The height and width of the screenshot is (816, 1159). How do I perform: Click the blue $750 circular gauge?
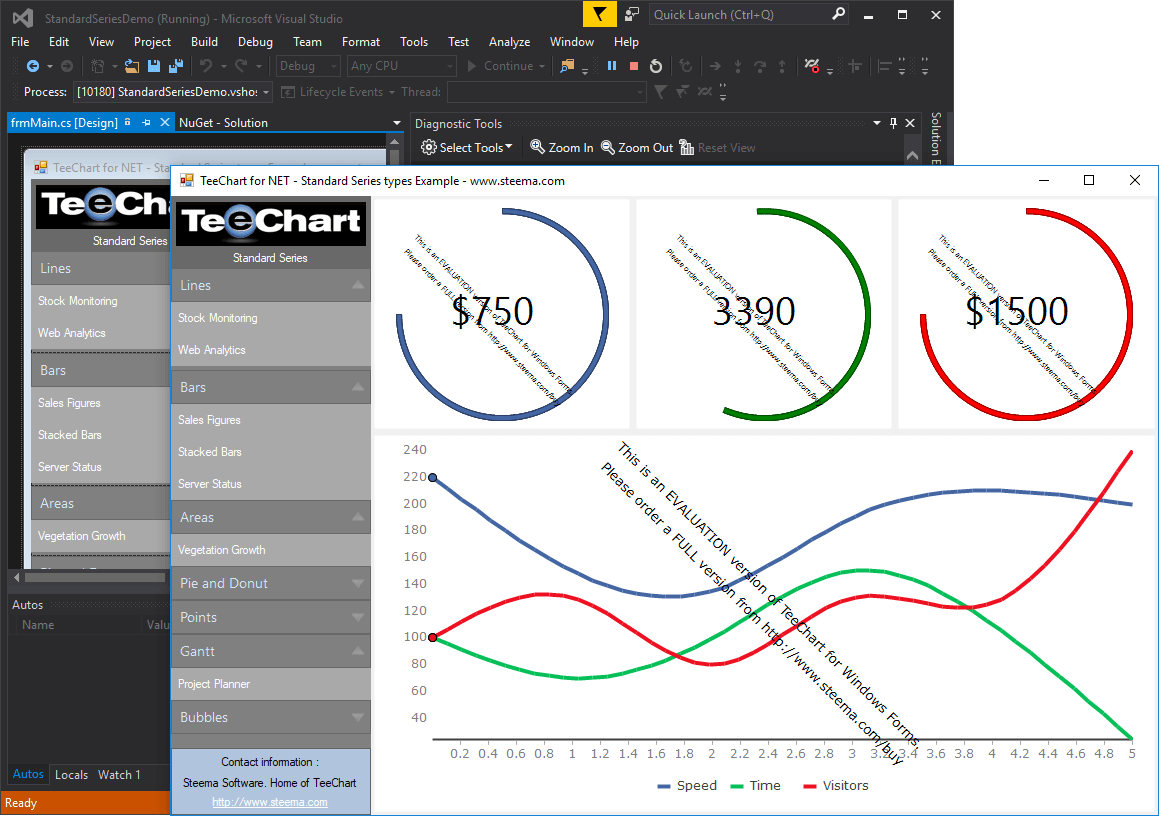click(502, 314)
